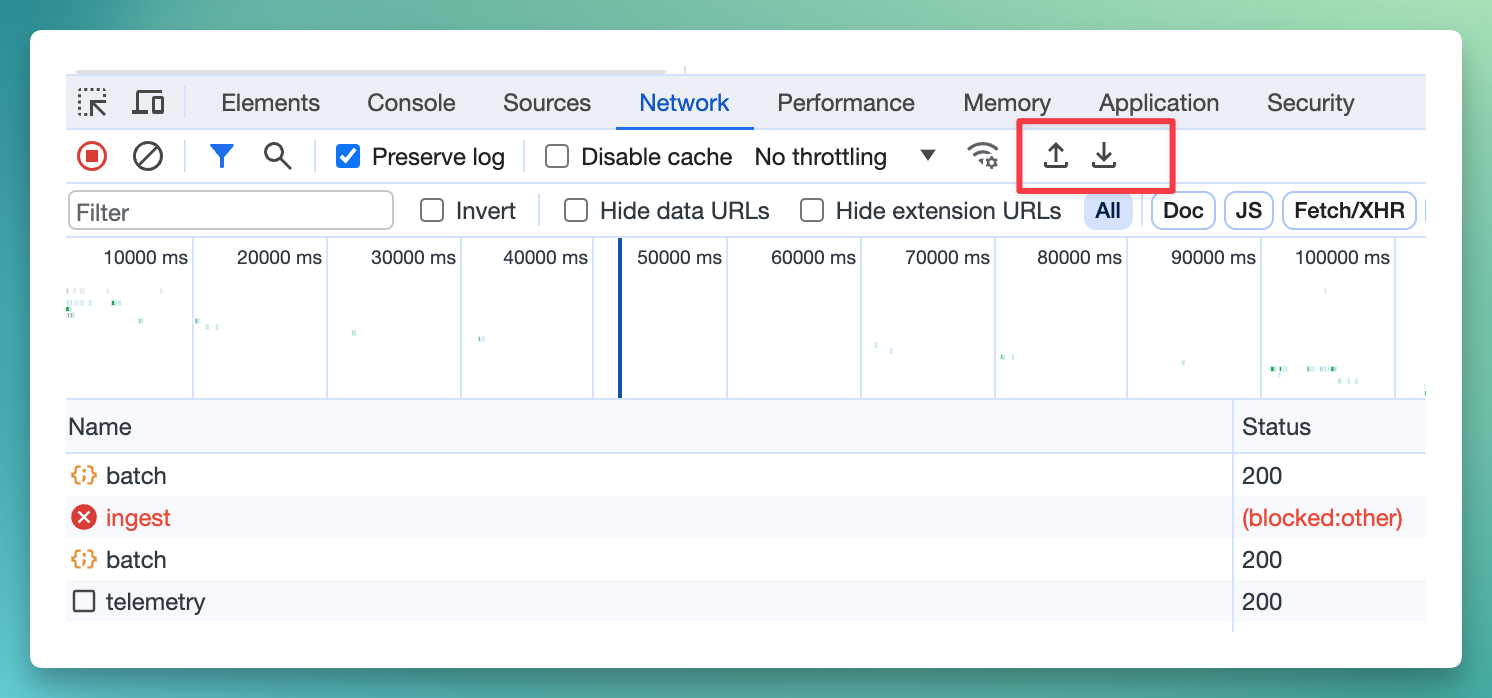Open the No throttling dropdown
The image size is (1492, 698).
[845, 157]
